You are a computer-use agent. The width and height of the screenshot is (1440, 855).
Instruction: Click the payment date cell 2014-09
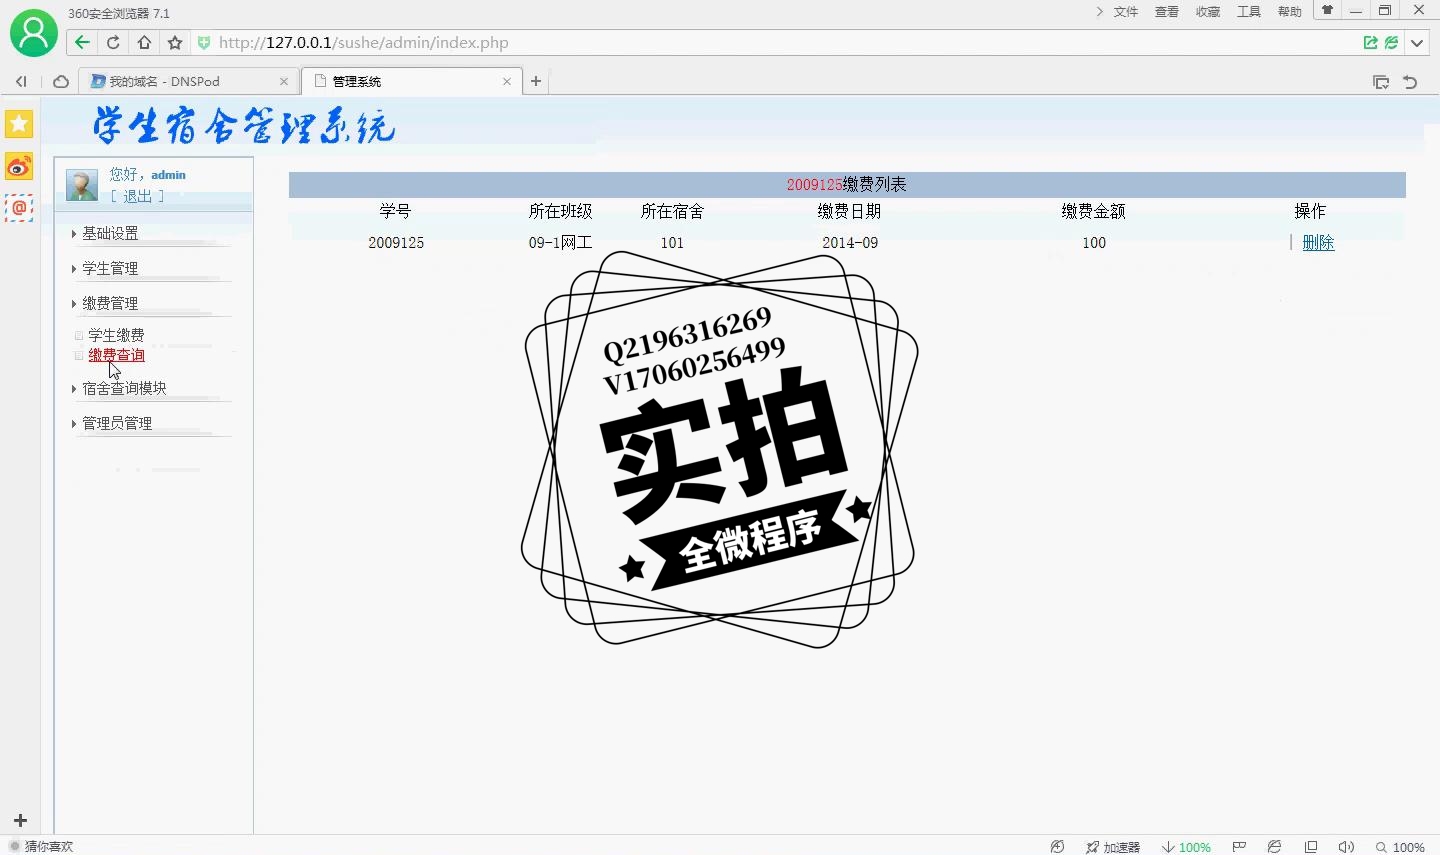[850, 243]
